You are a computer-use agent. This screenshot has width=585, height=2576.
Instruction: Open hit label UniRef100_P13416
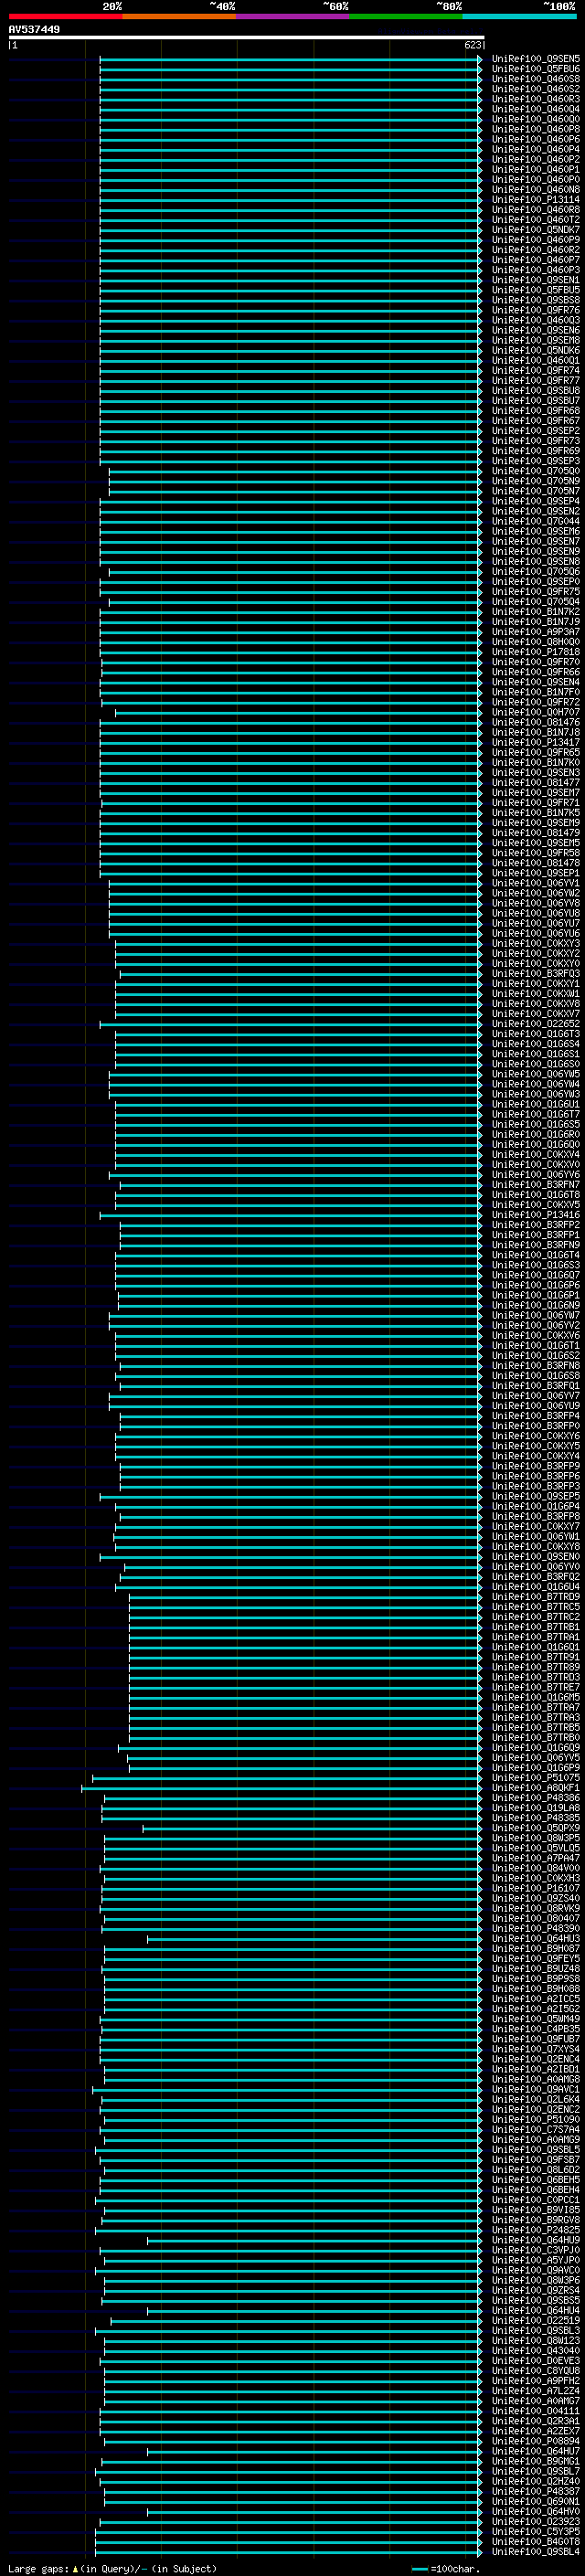[536, 1215]
